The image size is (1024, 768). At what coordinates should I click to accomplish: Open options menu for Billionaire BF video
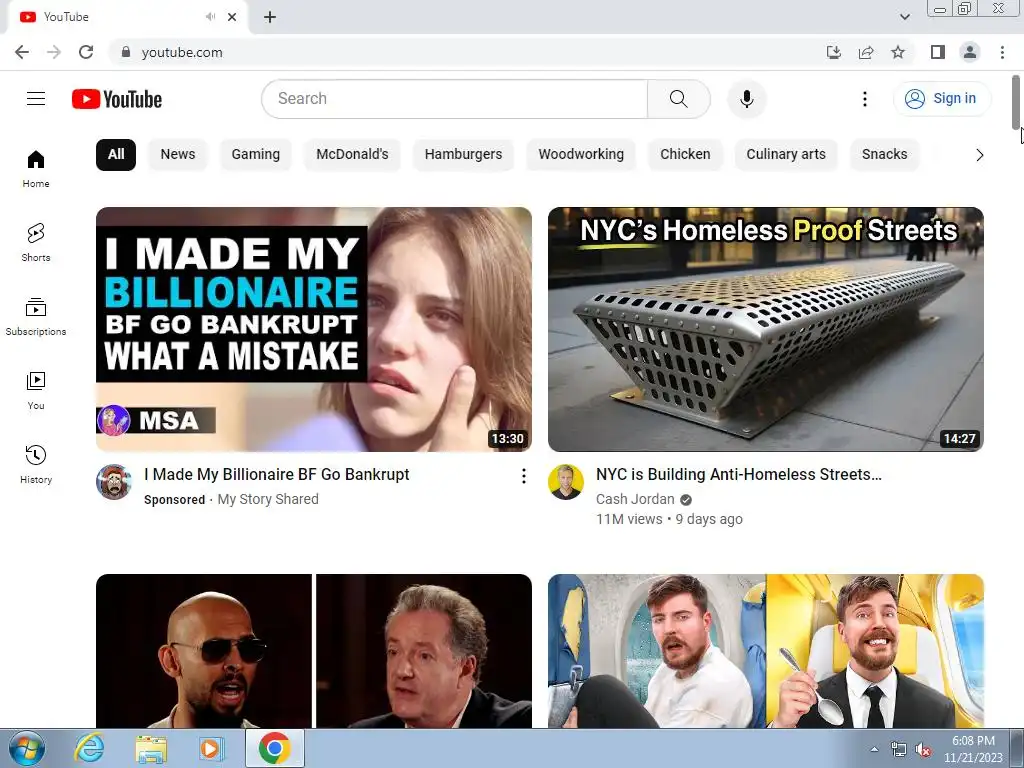pos(524,476)
